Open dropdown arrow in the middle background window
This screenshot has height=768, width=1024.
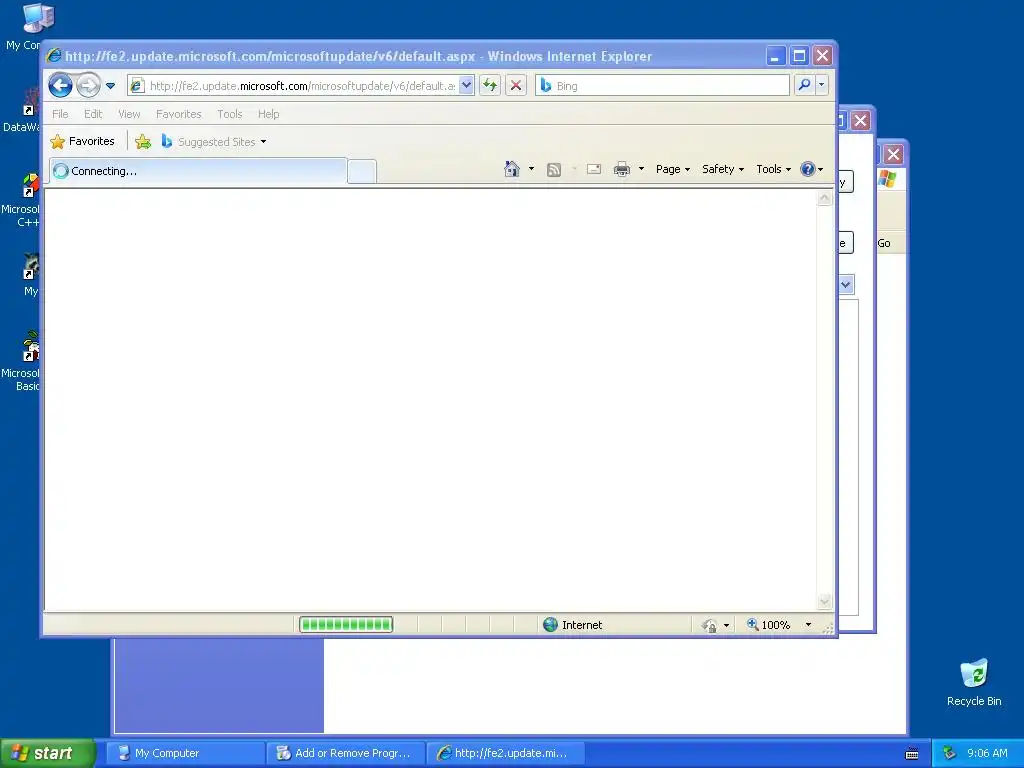click(846, 285)
